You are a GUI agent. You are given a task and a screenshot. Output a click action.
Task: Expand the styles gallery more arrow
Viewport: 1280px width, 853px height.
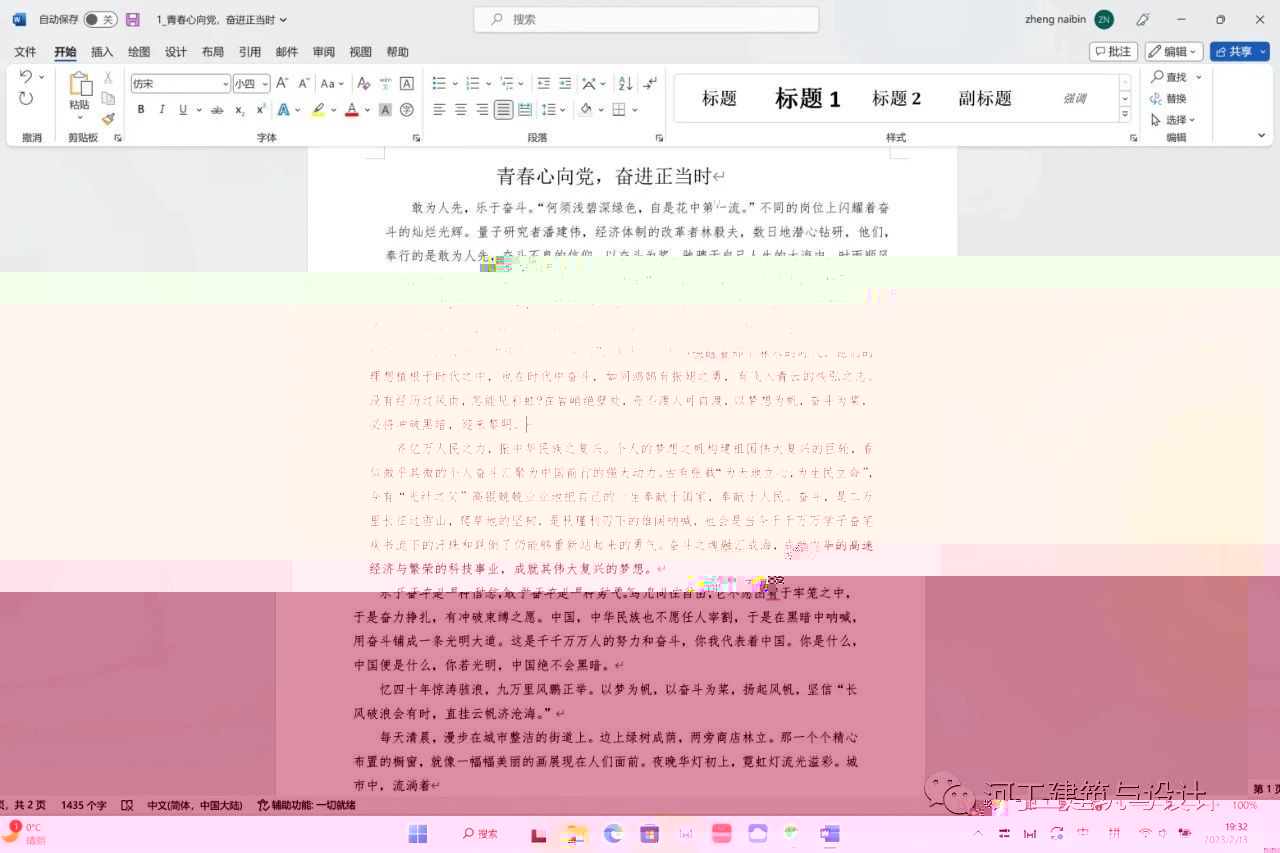click(1125, 115)
